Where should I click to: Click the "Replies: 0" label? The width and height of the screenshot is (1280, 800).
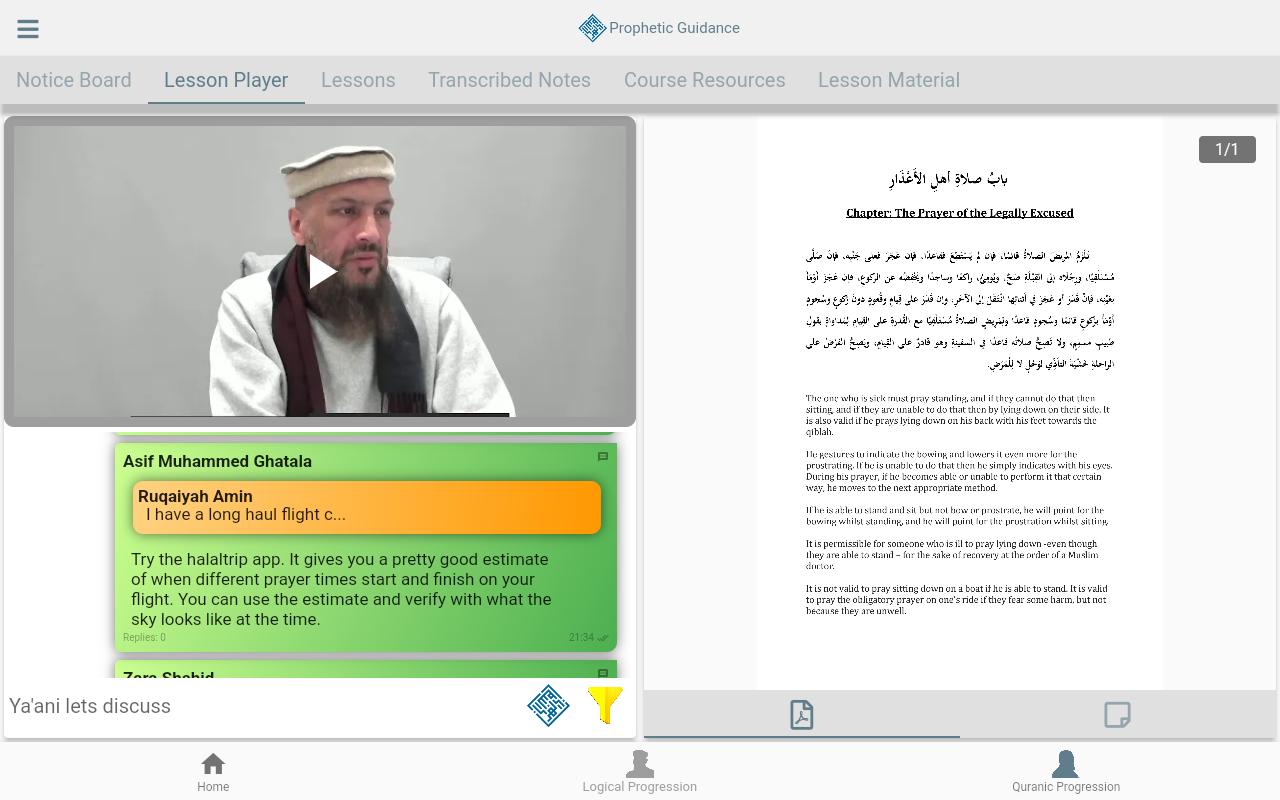point(144,637)
